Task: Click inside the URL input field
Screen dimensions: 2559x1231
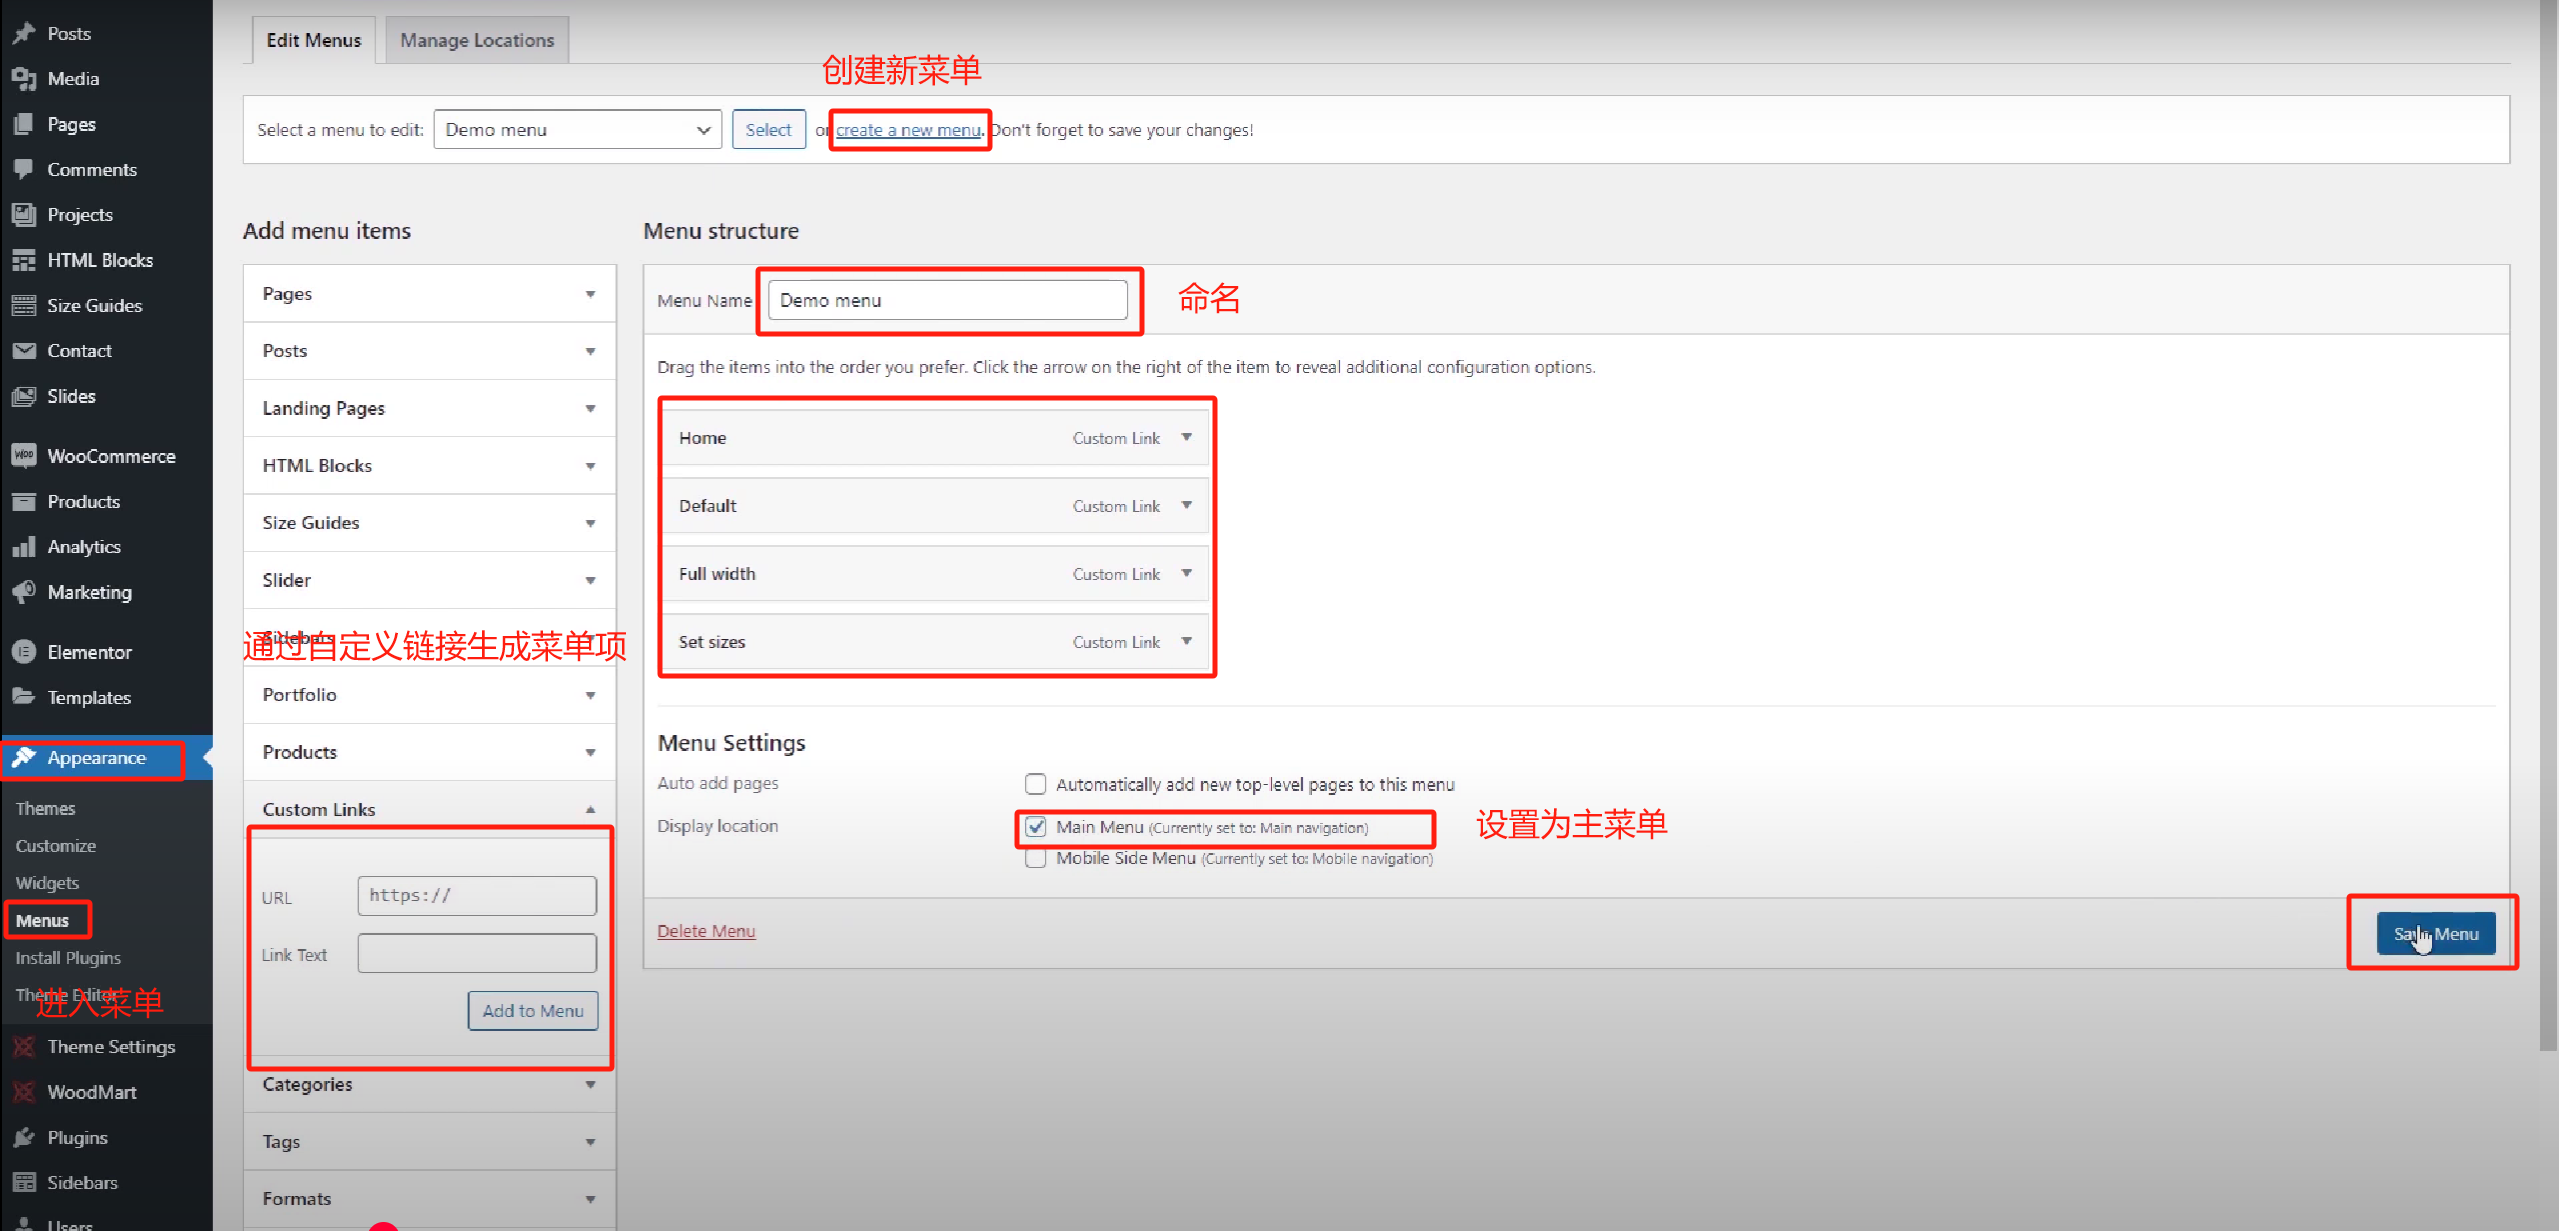Action: [x=476, y=895]
